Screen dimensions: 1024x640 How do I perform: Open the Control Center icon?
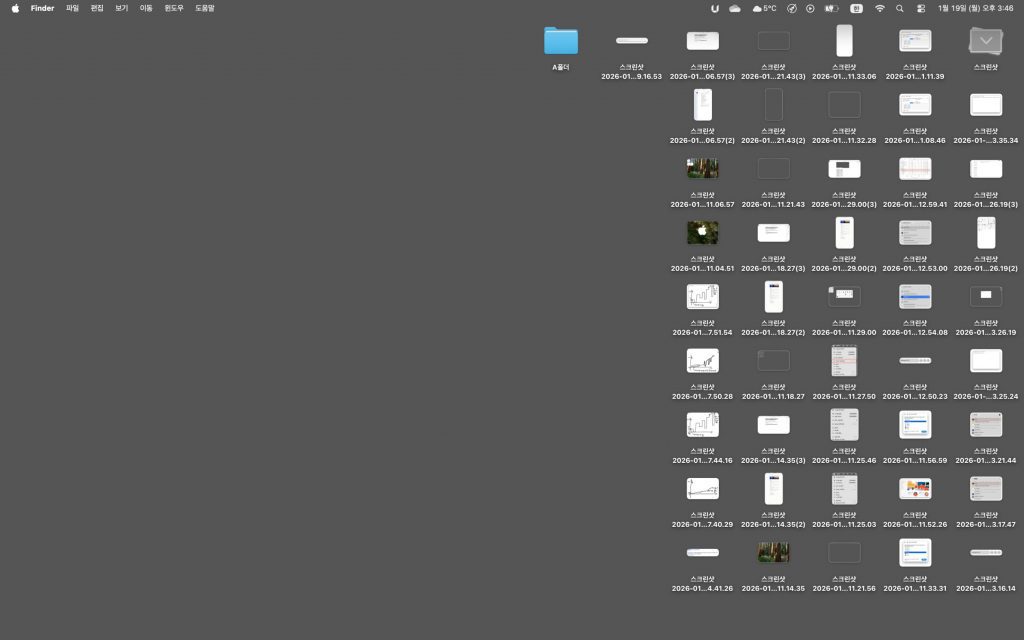click(x=920, y=8)
